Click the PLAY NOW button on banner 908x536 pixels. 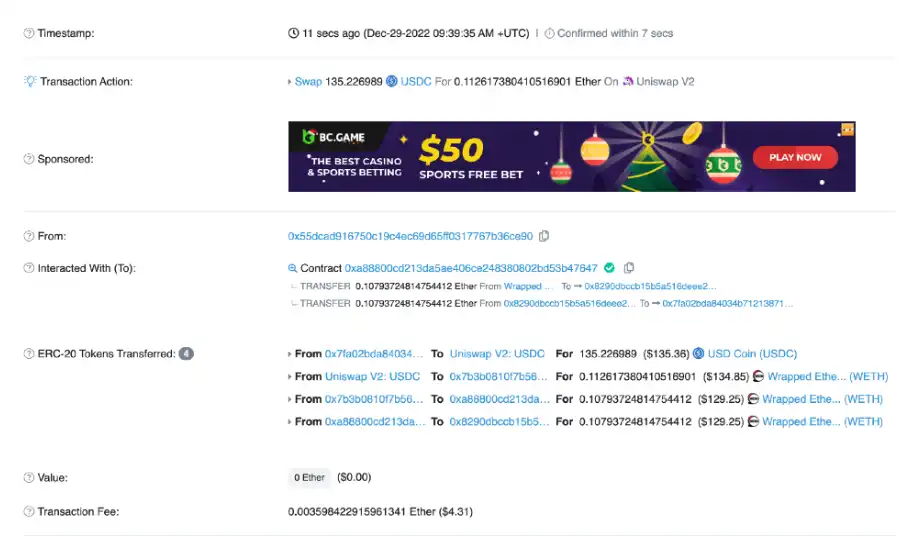[795, 157]
